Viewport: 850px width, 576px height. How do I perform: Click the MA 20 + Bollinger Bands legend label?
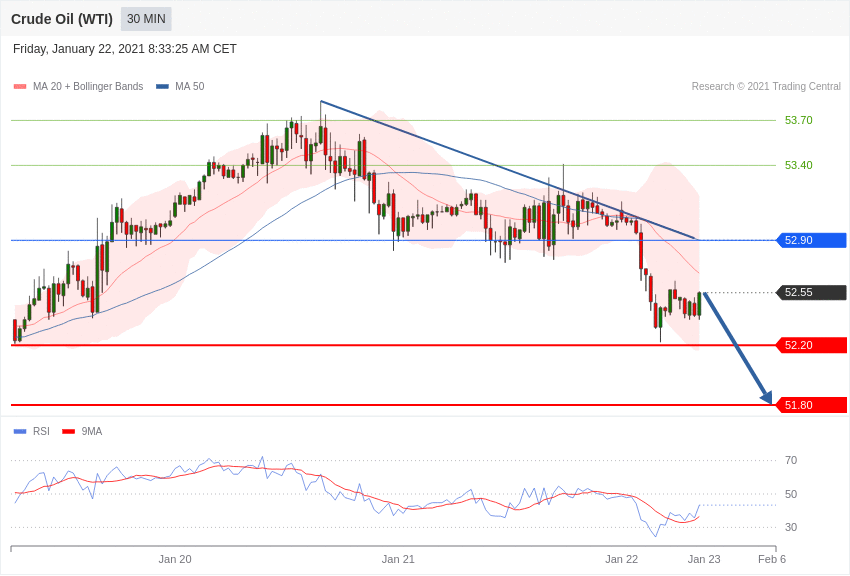click(x=88, y=86)
